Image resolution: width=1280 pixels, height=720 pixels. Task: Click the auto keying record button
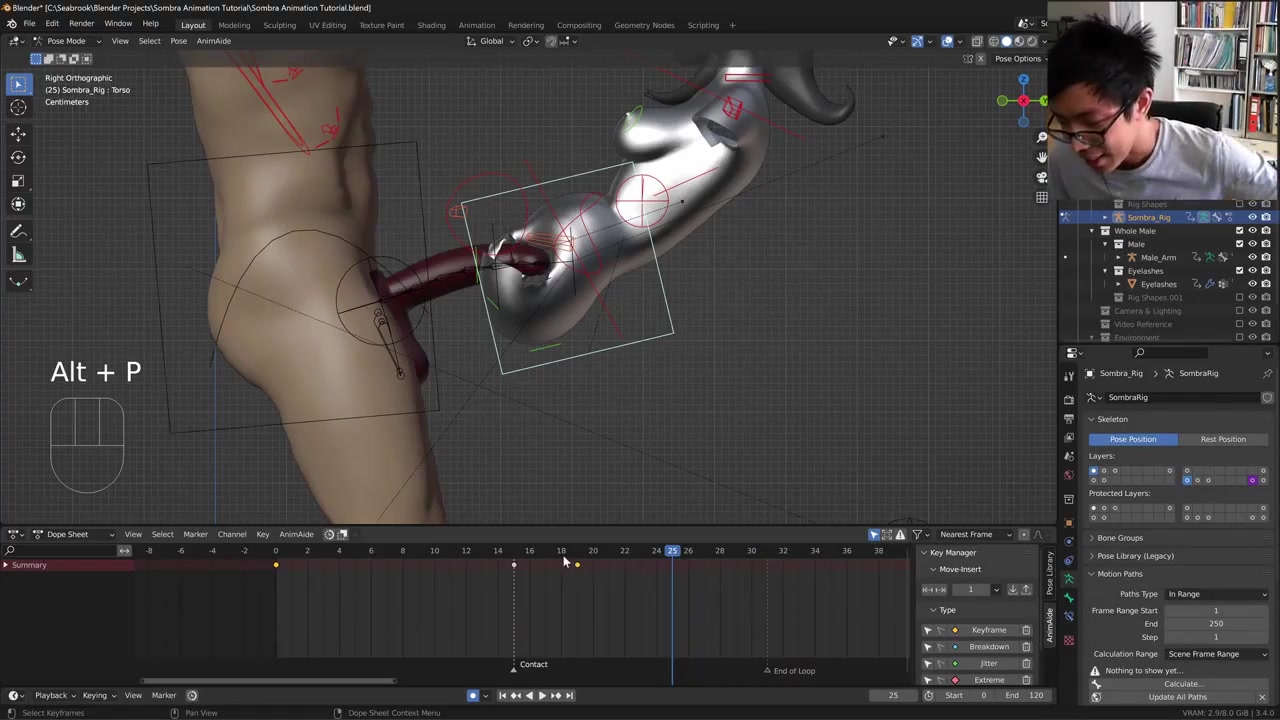(473, 696)
